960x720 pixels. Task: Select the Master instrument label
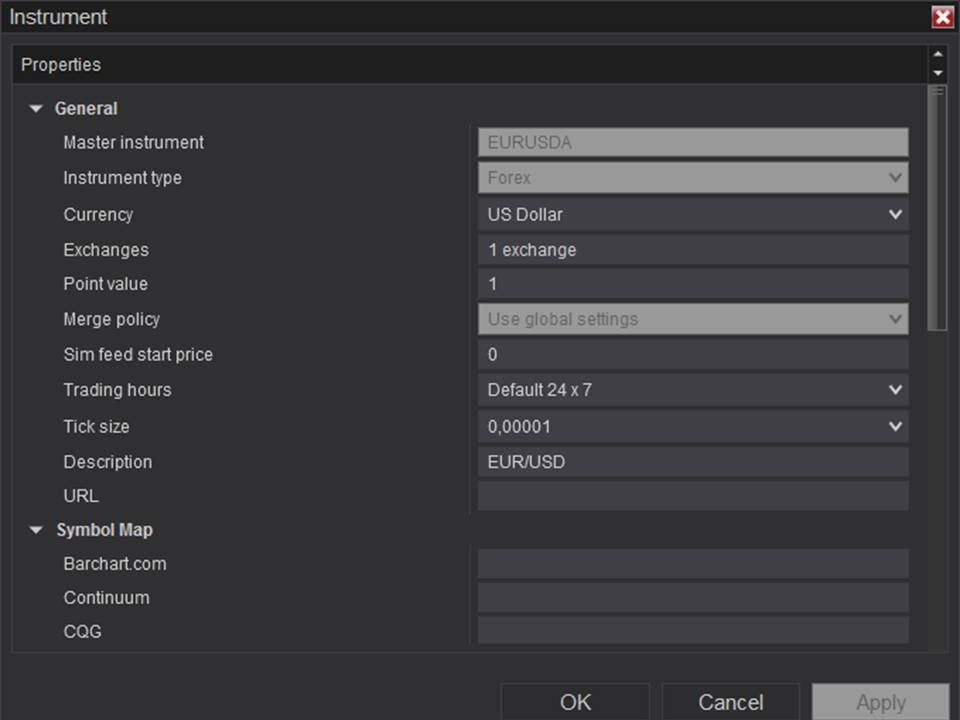(133, 142)
